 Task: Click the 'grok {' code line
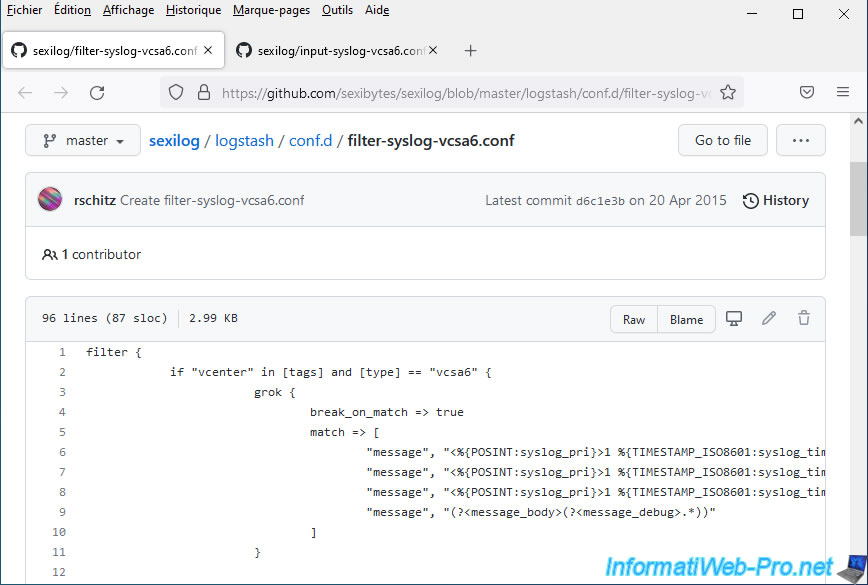(x=275, y=392)
